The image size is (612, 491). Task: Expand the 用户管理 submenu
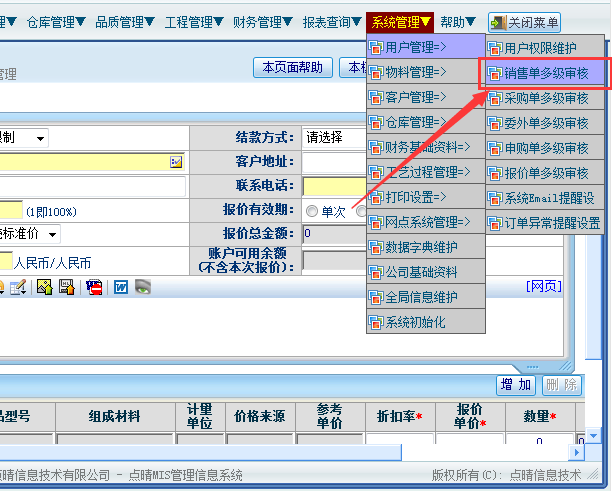pyautogui.click(x=425, y=46)
